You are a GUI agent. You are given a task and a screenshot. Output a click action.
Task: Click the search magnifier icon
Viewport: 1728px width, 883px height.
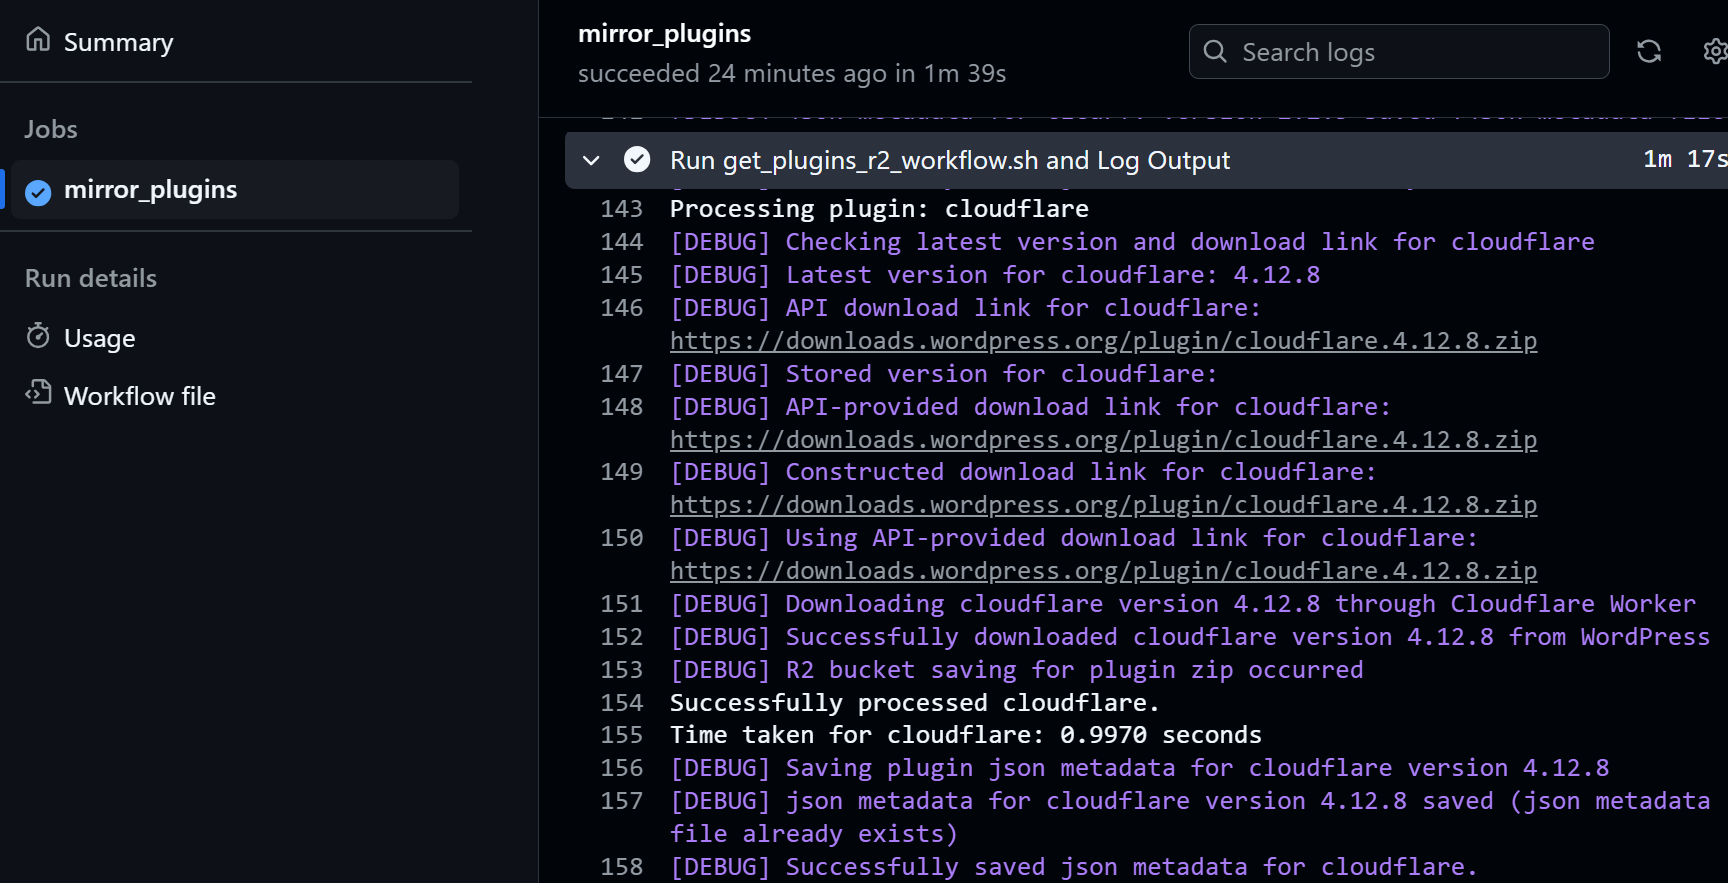1215,51
